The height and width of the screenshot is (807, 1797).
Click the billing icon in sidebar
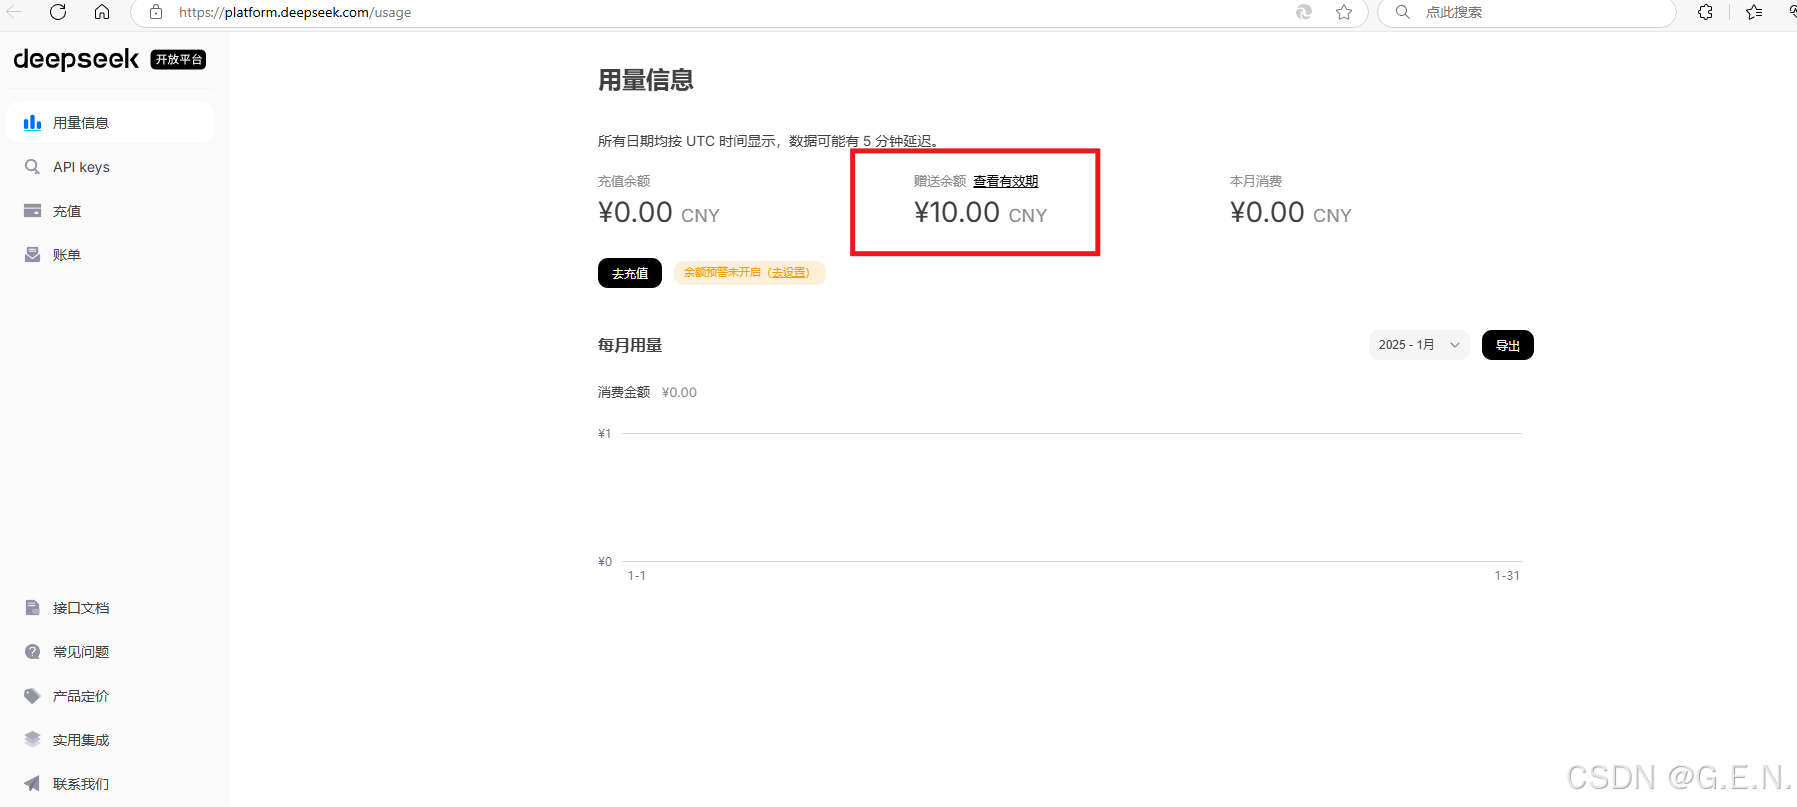tap(32, 255)
